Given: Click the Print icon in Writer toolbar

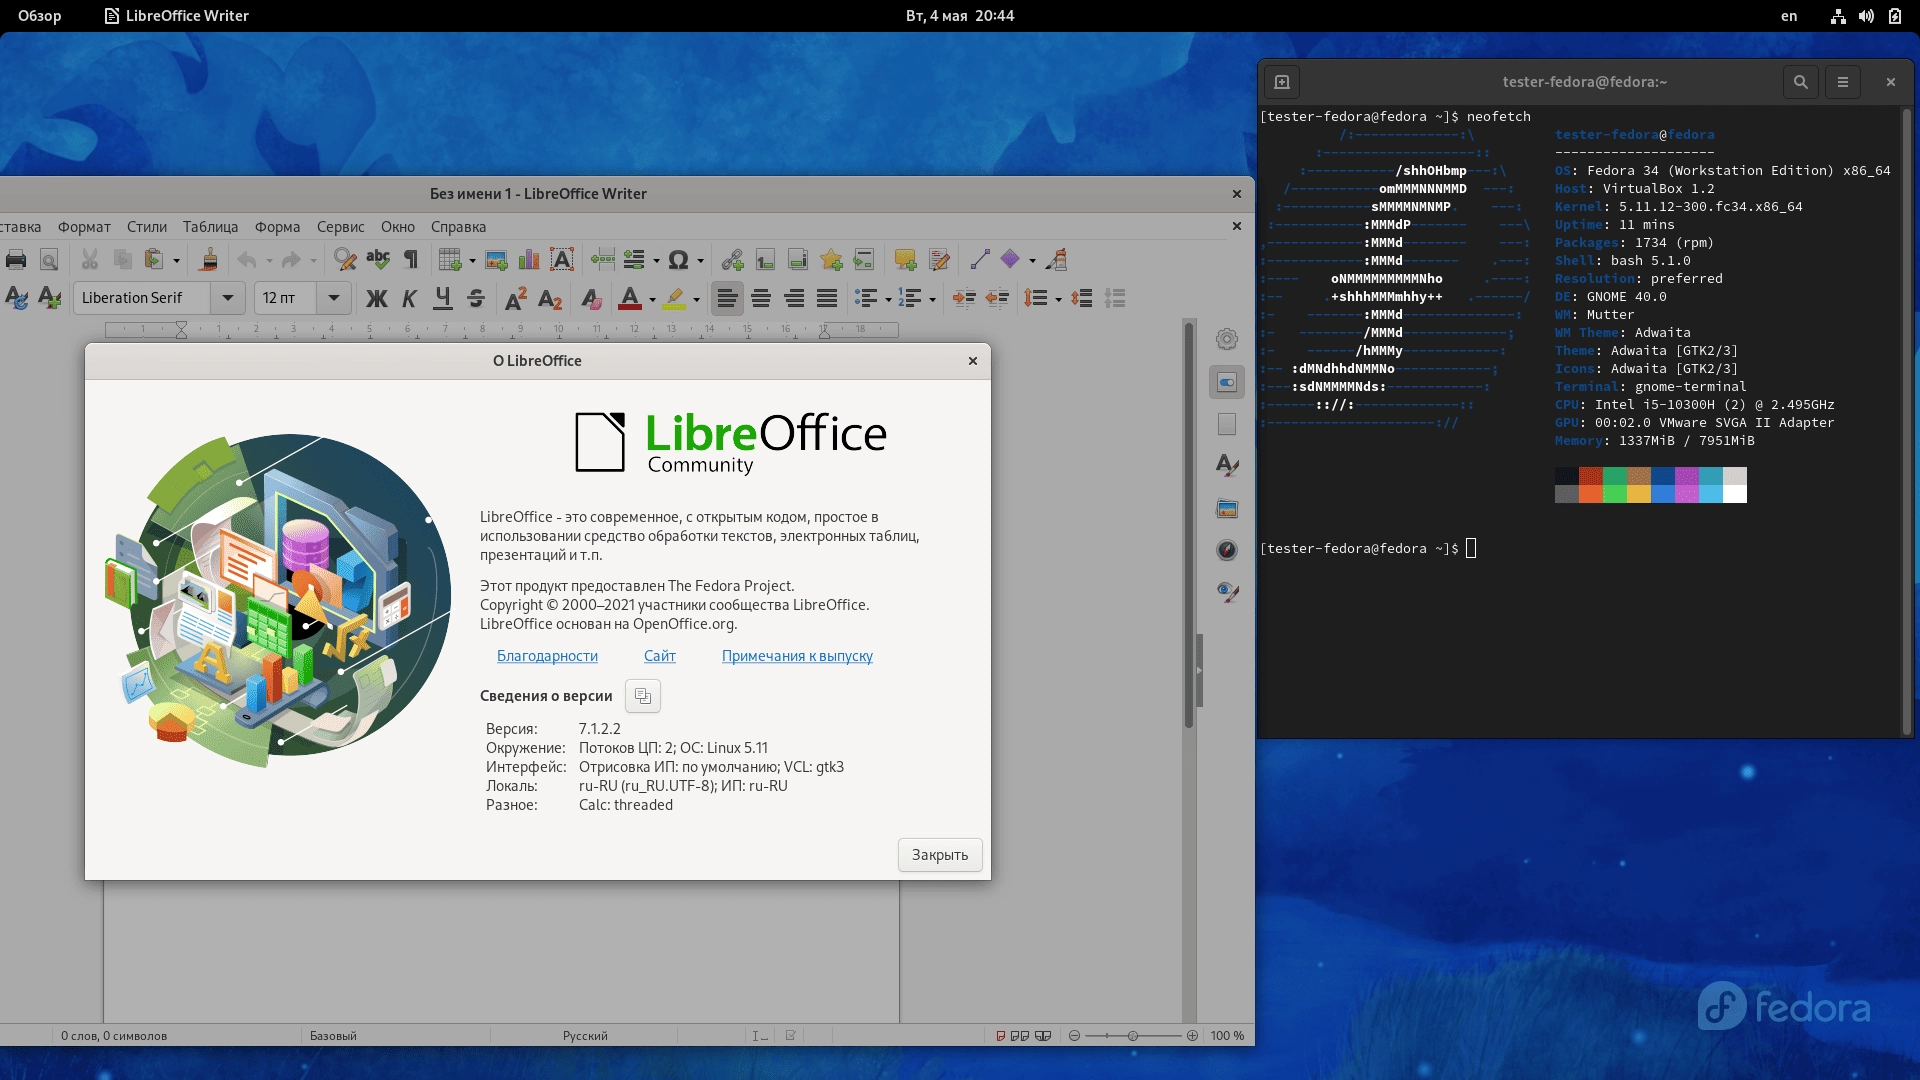Looking at the screenshot, I should [x=16, y=260].
